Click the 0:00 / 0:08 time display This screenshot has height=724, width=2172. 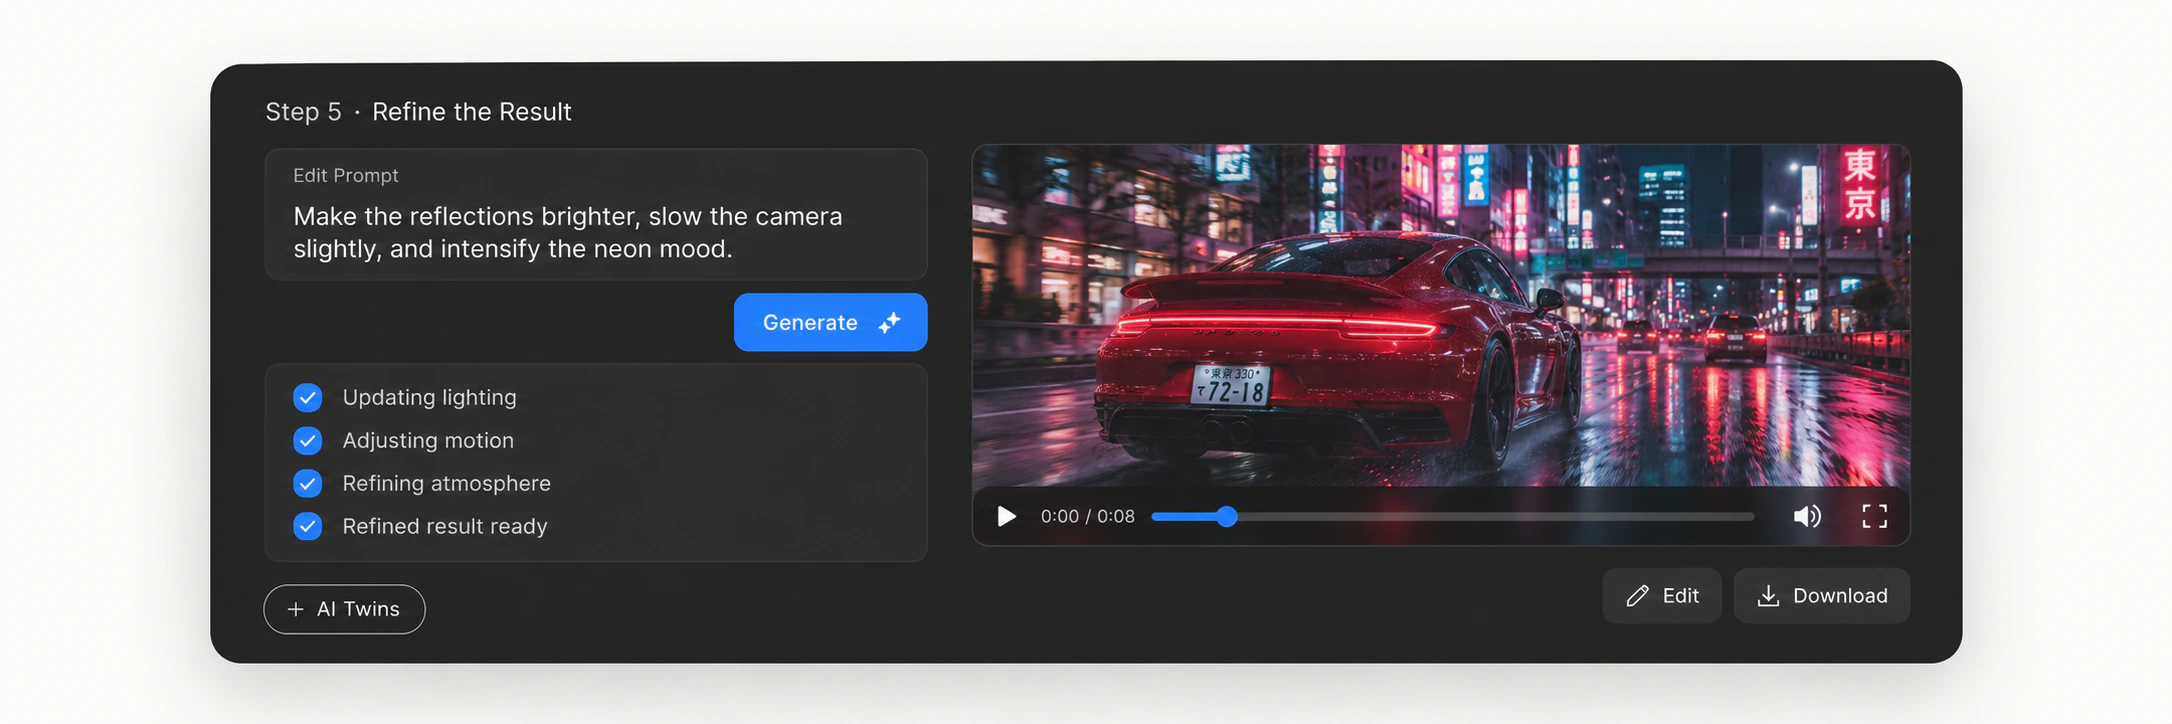coord(1087,516)
